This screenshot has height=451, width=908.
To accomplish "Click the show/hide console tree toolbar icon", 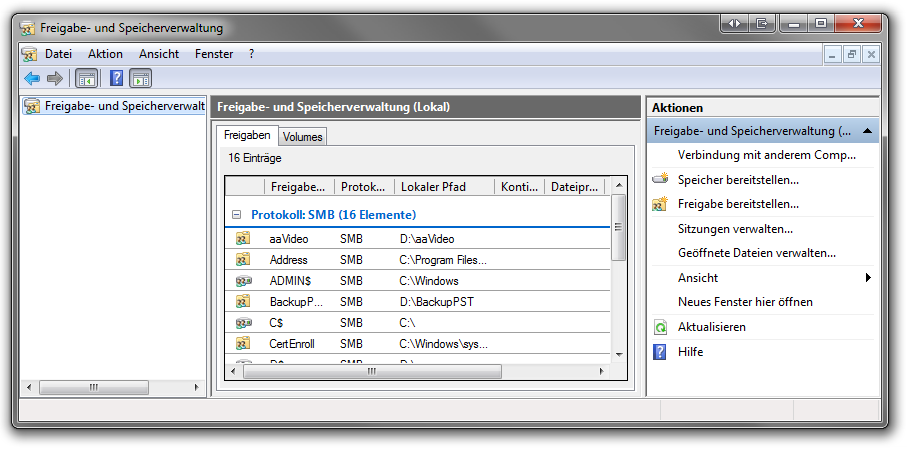I will click(x=87, y=78).
